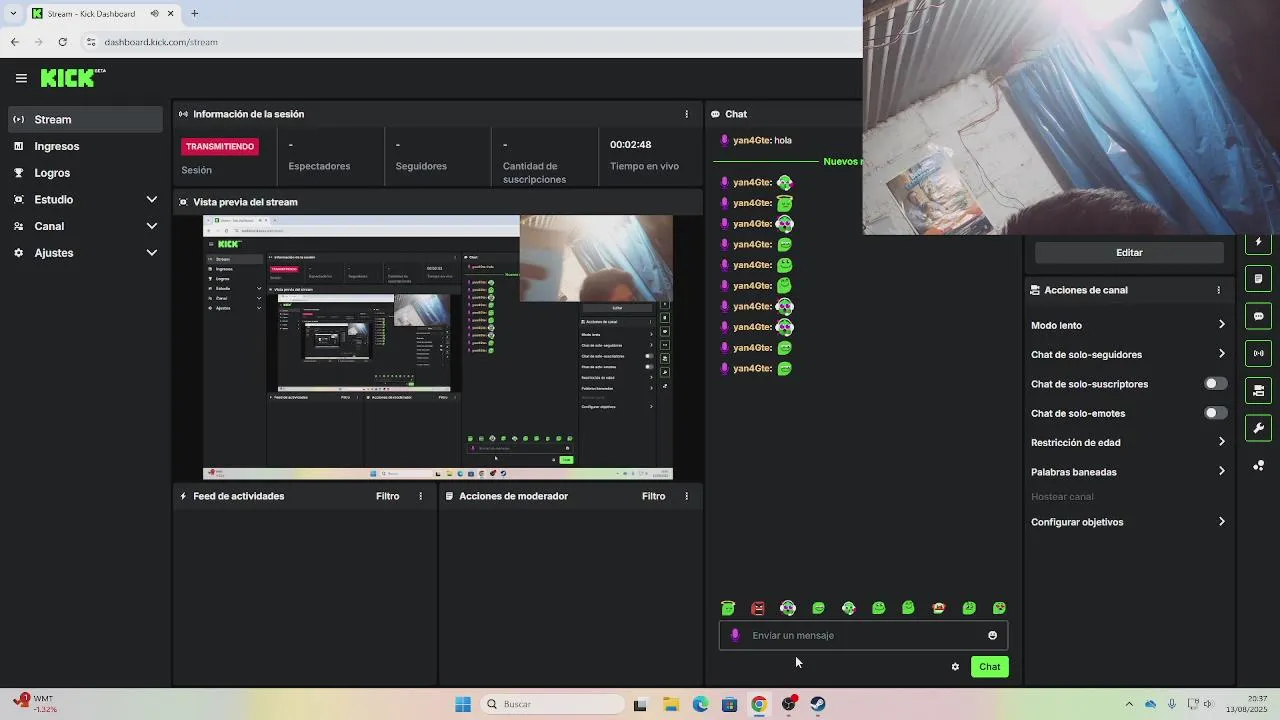
Task: Click the green Chat send button
Action: [989, 667]
